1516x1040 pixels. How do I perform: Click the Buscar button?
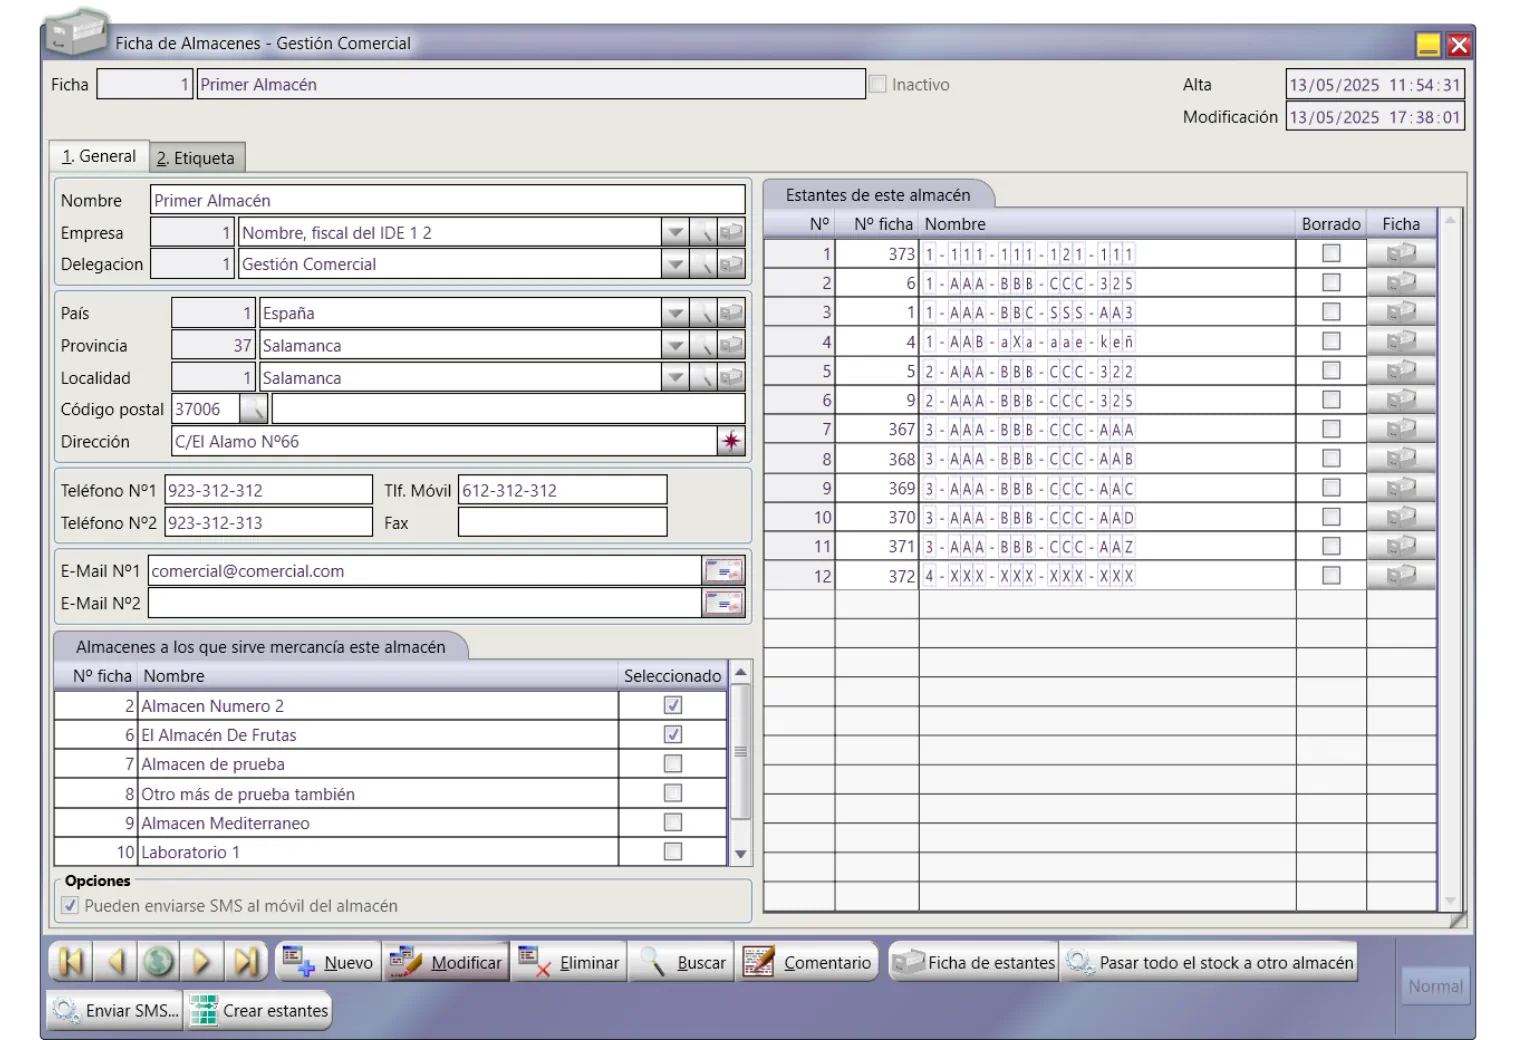tap(681, 962)
